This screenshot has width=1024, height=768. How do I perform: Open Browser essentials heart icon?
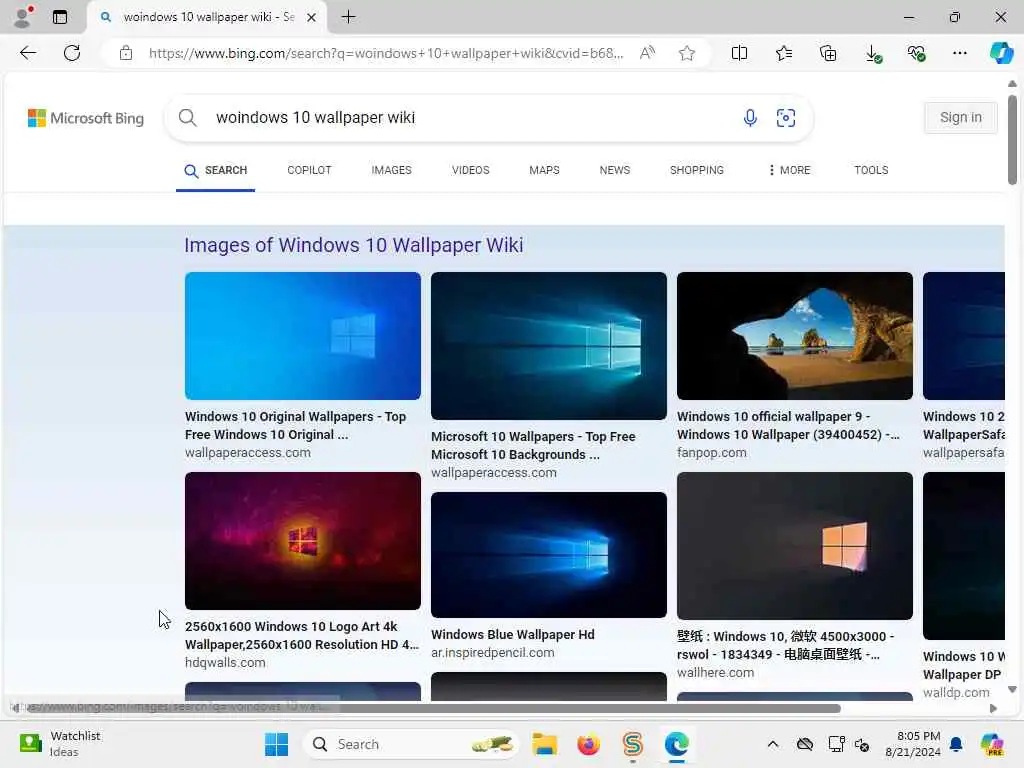tap(916, 53)
